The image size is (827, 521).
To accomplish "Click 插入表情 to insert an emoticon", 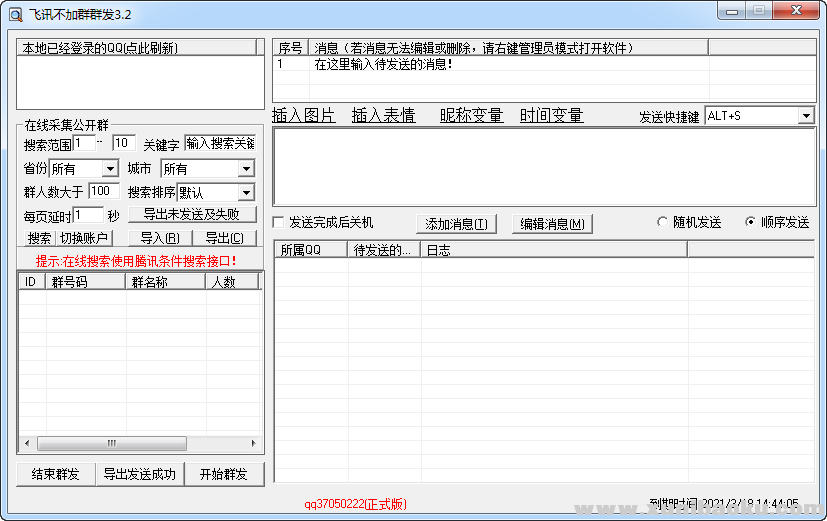I will [383, 115].
